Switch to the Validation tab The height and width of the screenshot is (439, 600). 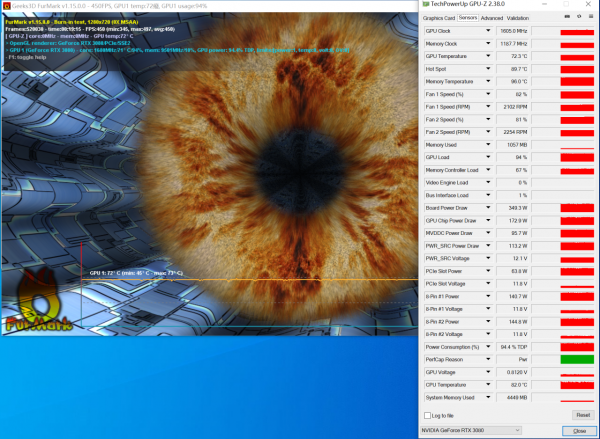pyautogui.click(x=518, y=18)
